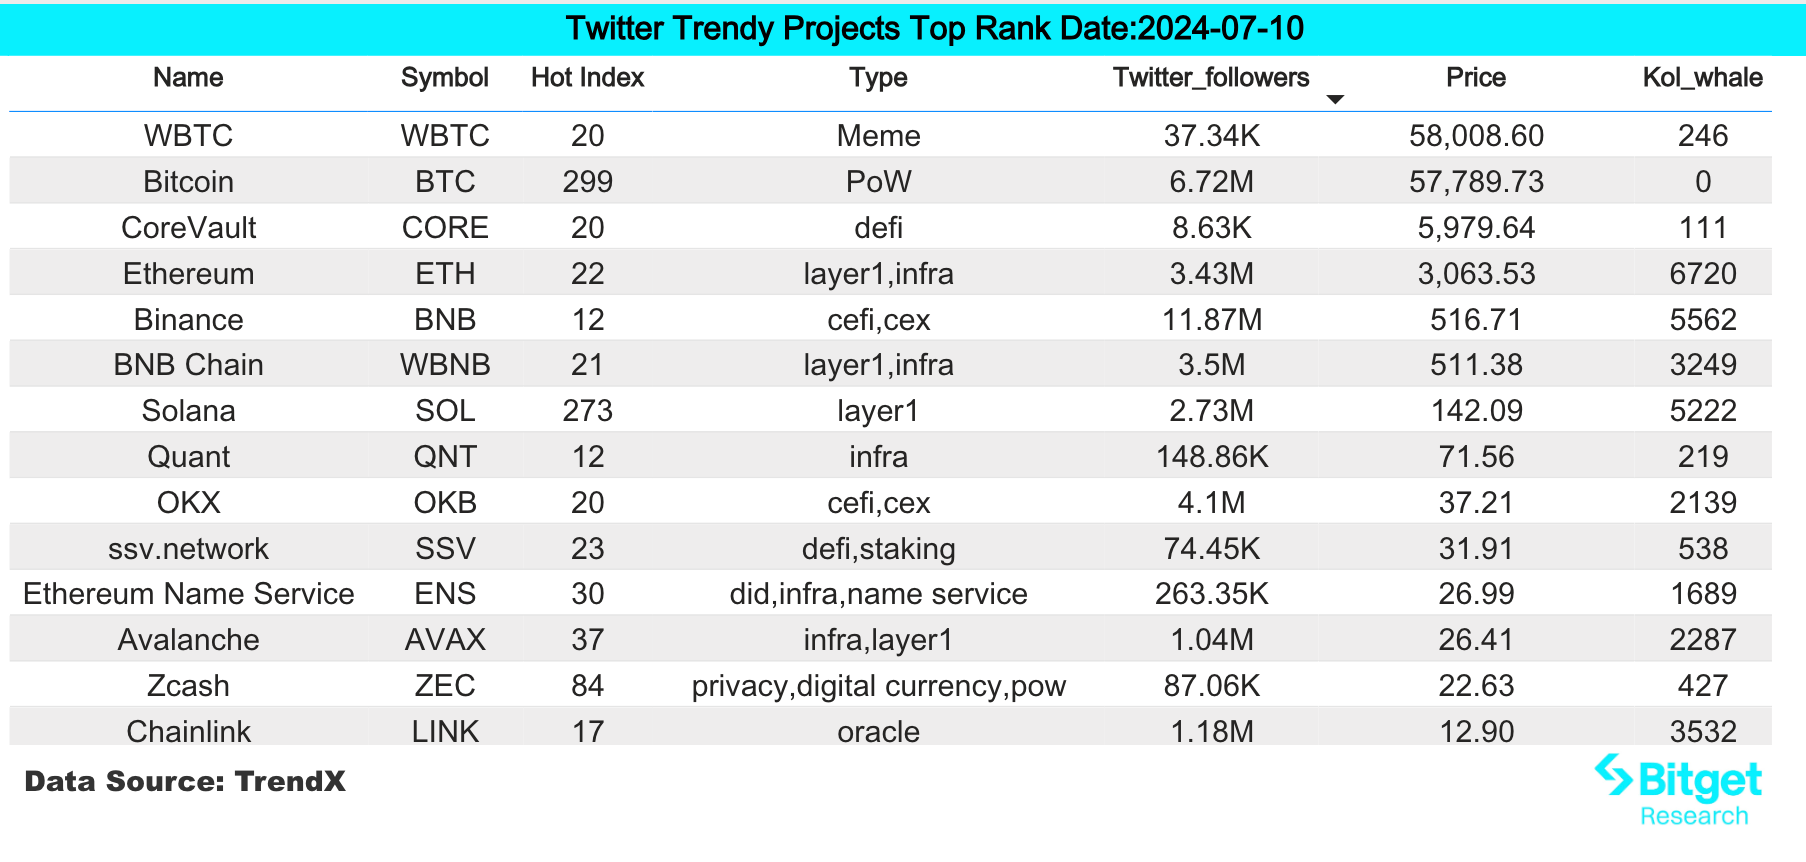The width and height of the screenshot is (1806, 862).
Task: Click the Kol_whale column header
Action: (x=1702, y=78)
